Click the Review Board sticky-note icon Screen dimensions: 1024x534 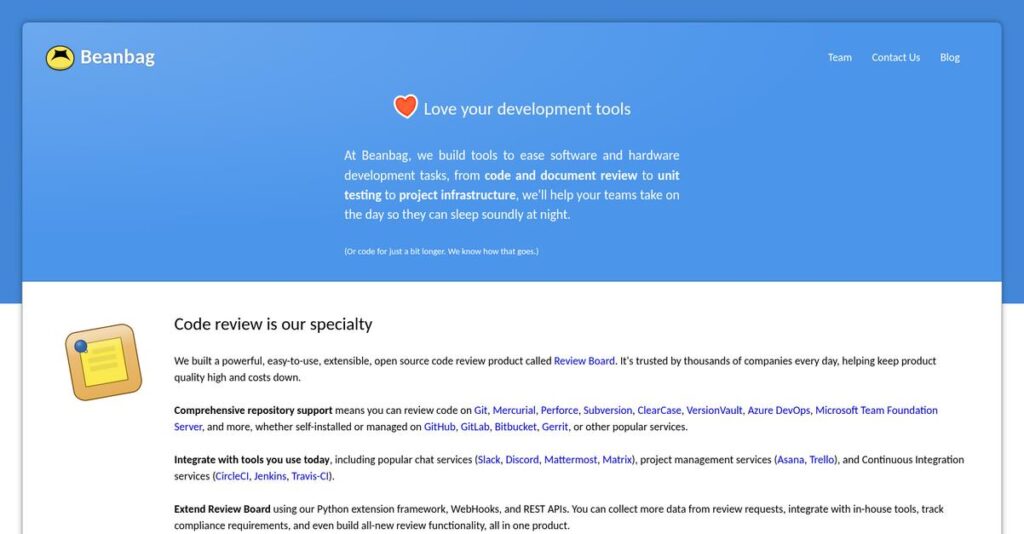tap(103, 362)
